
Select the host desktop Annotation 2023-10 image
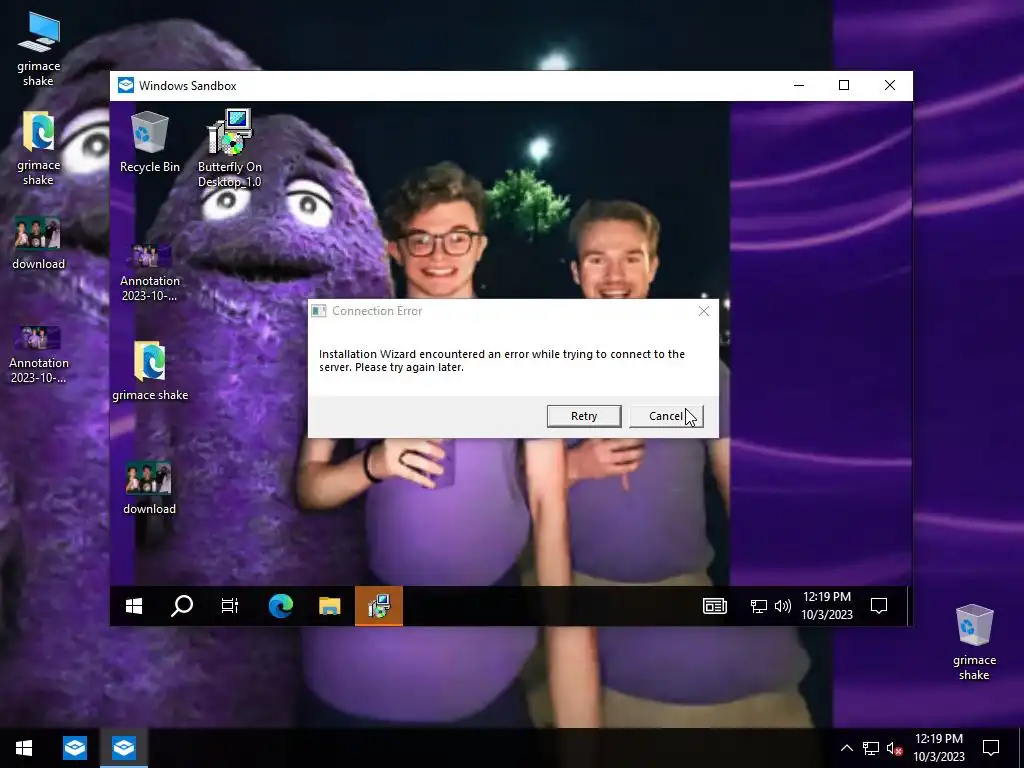click(39, 355)
